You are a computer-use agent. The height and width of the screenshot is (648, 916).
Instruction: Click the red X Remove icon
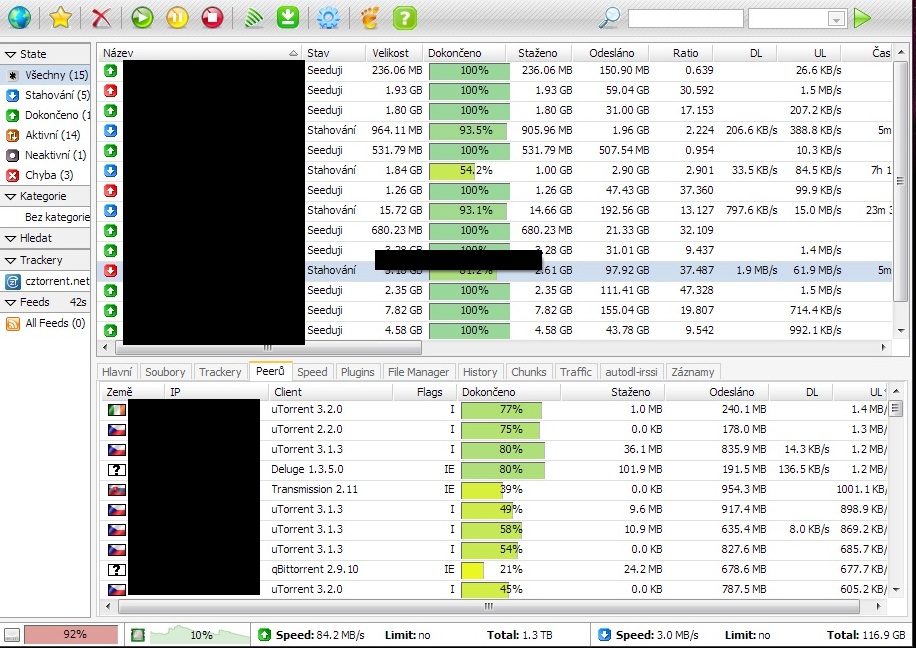[x=101, y=17]
